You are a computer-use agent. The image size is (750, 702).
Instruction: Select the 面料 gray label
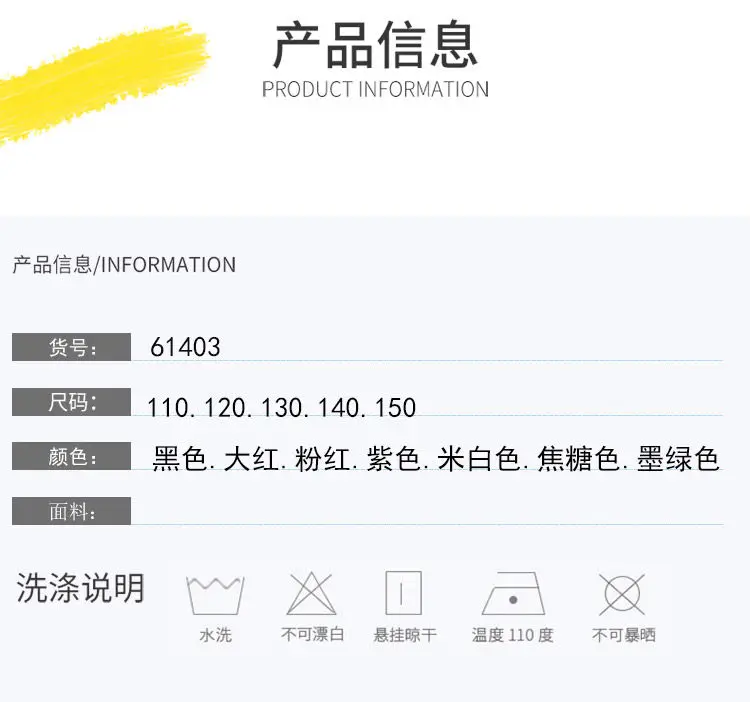pyautogui.click(x=71, y=511)
